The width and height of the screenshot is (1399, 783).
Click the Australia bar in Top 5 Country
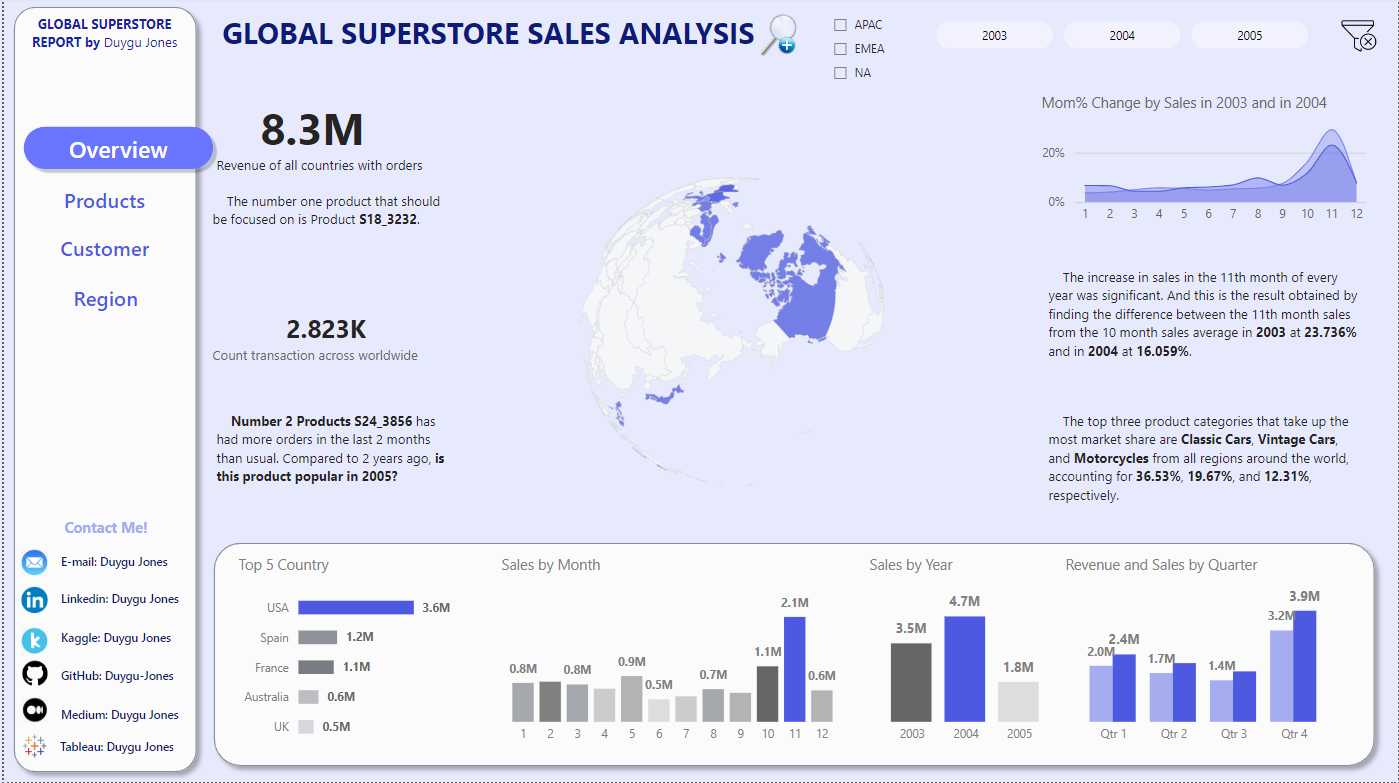tap(308, 697)
